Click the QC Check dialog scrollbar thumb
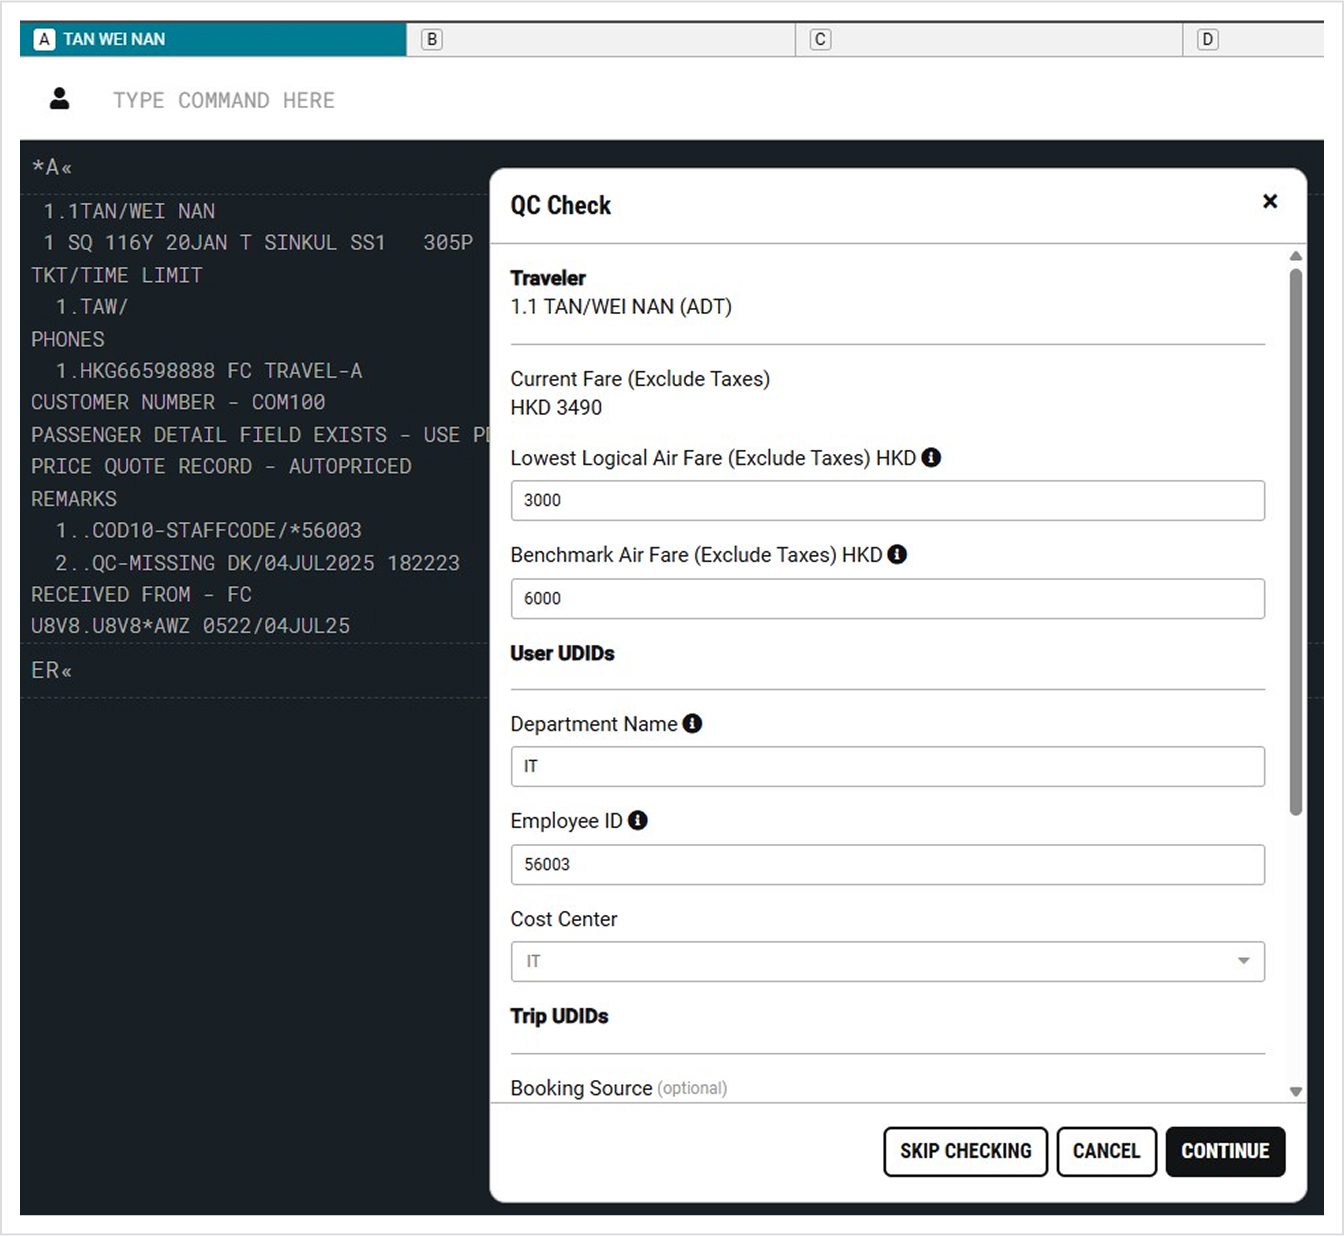 (1296, 542)
